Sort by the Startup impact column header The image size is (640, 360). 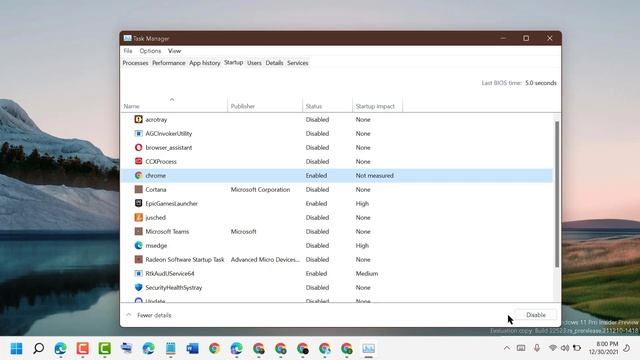coord(377,105)
